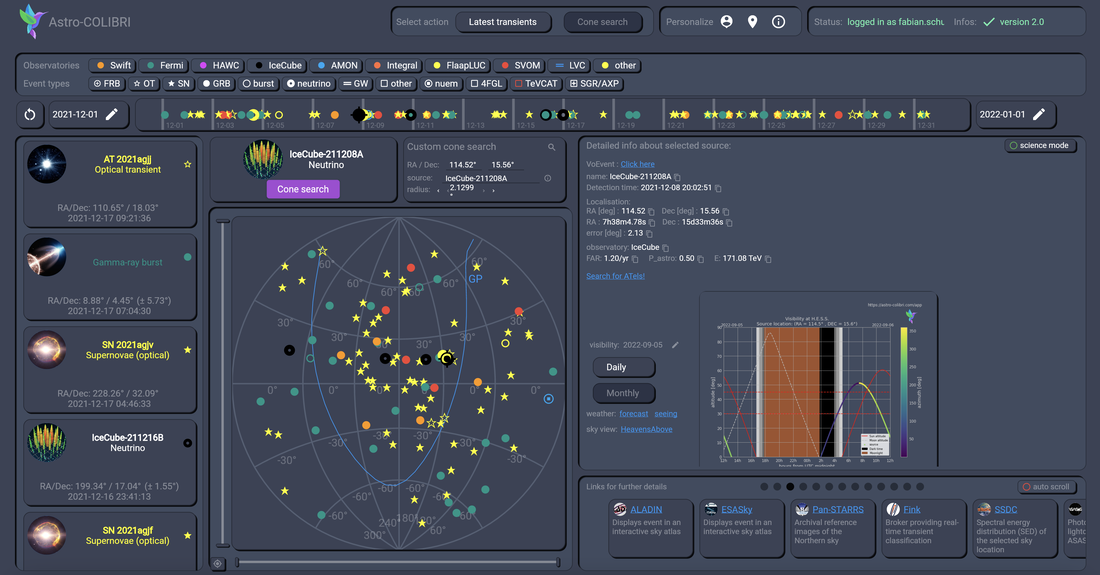Open the ESASky link card
The height and width of the screenshot is (575, 1100).
coord(742,529)
